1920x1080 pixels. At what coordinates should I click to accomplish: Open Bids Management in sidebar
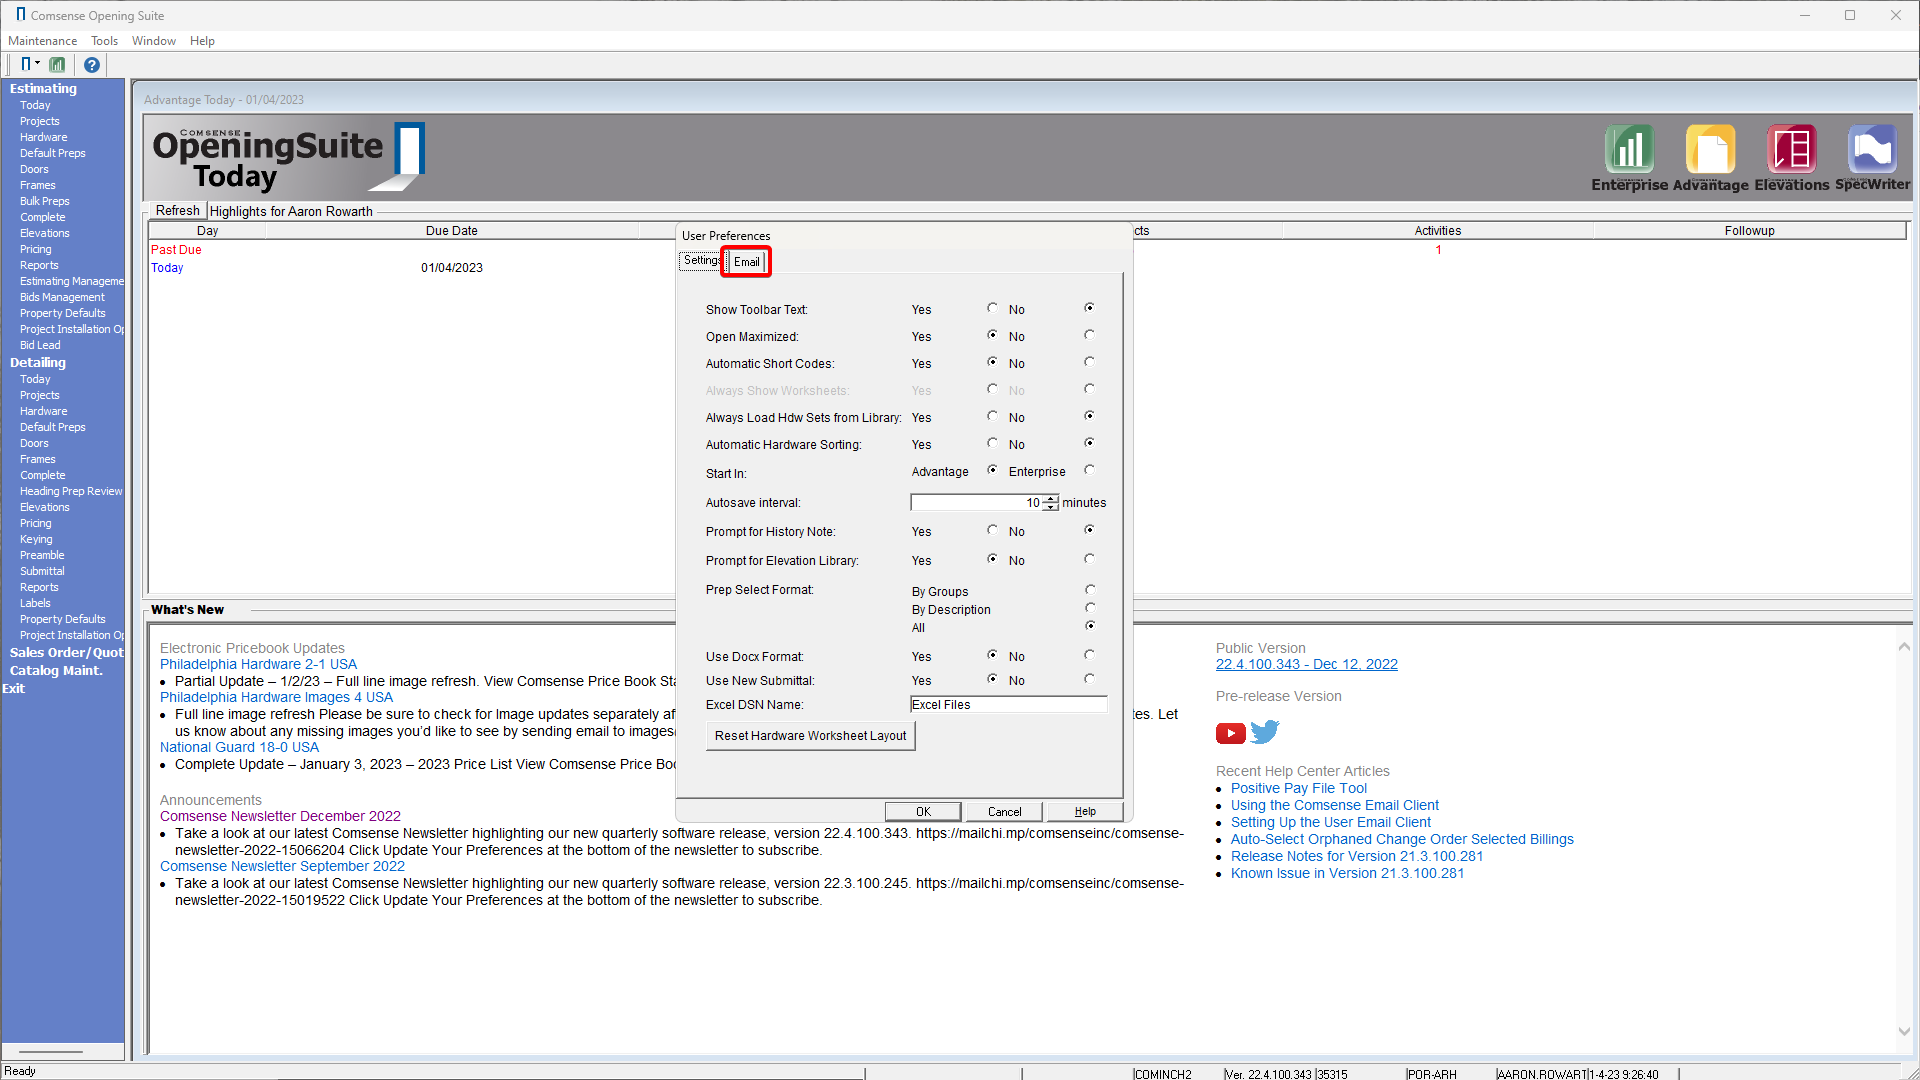62,297
